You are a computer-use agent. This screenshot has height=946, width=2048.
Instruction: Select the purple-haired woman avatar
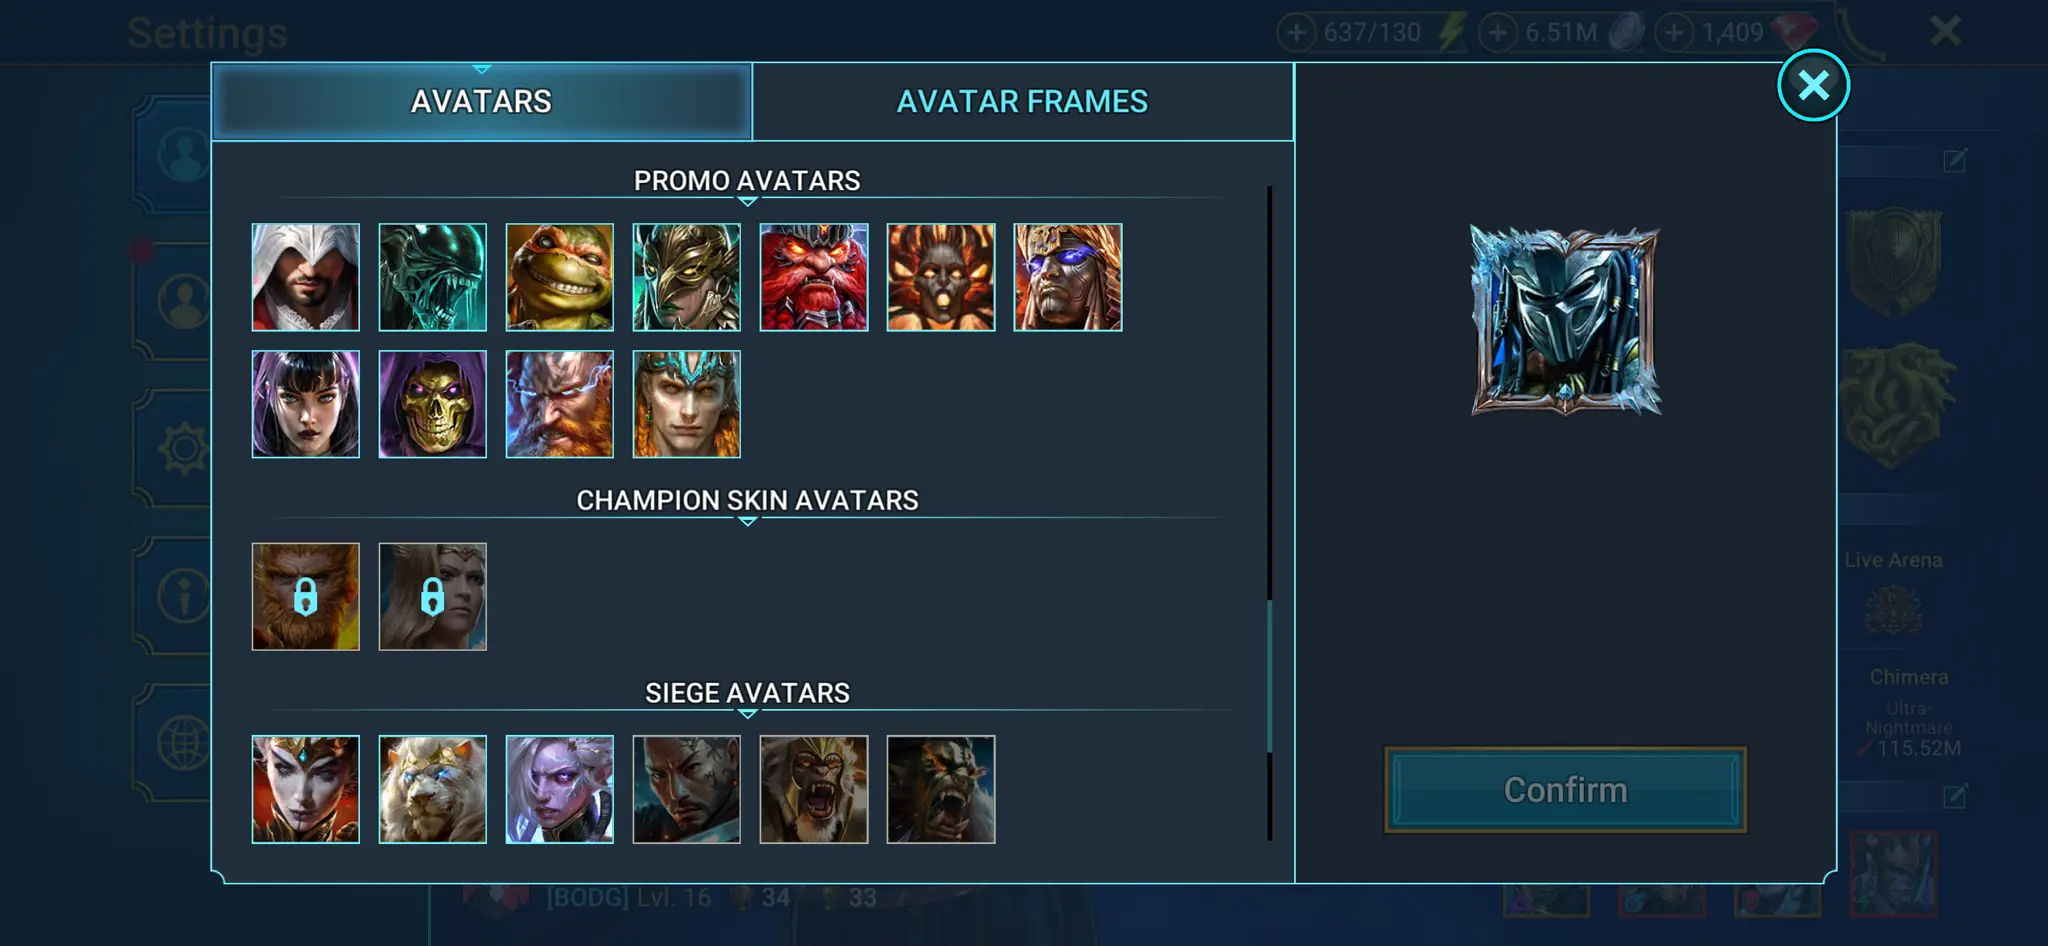(x=305, y=404)
